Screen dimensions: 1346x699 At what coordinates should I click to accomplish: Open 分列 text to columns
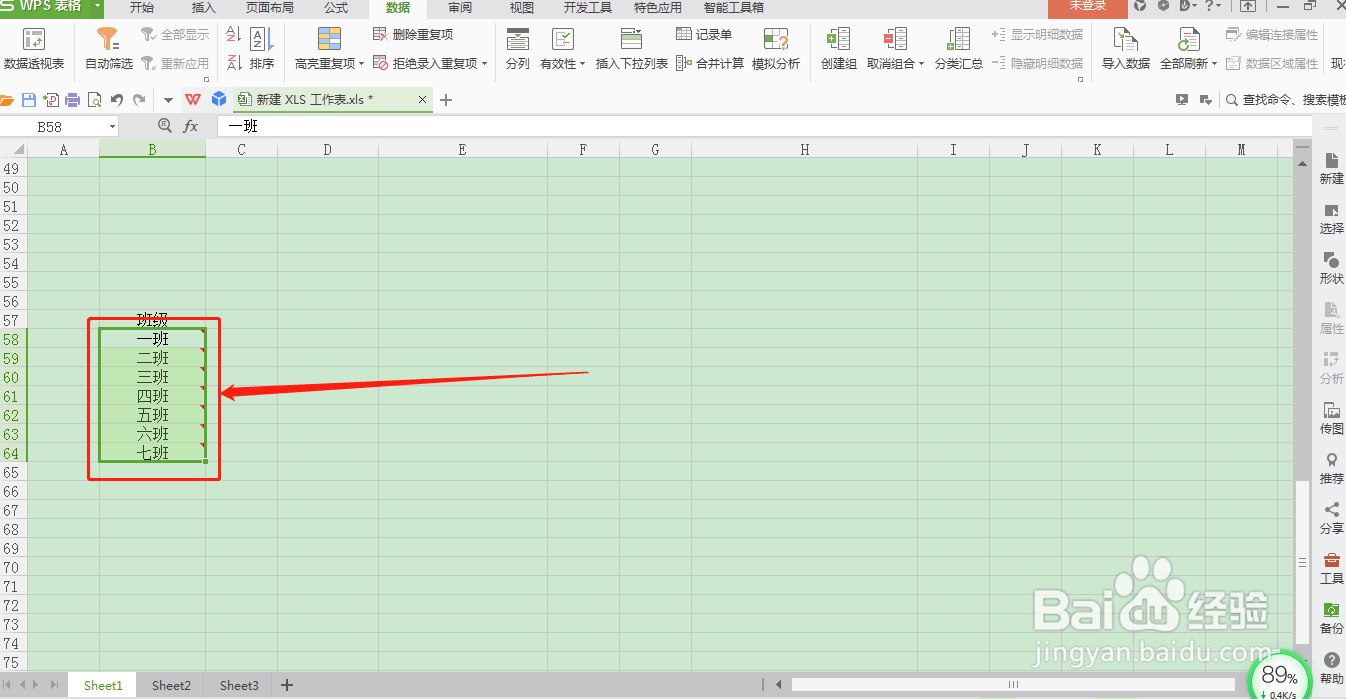517,49
